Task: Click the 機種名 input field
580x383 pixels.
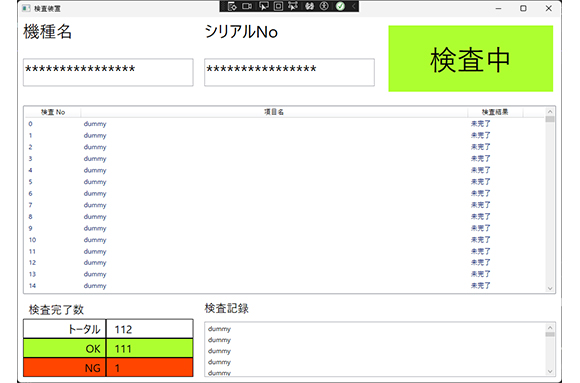Action: (x=108, y=72)
